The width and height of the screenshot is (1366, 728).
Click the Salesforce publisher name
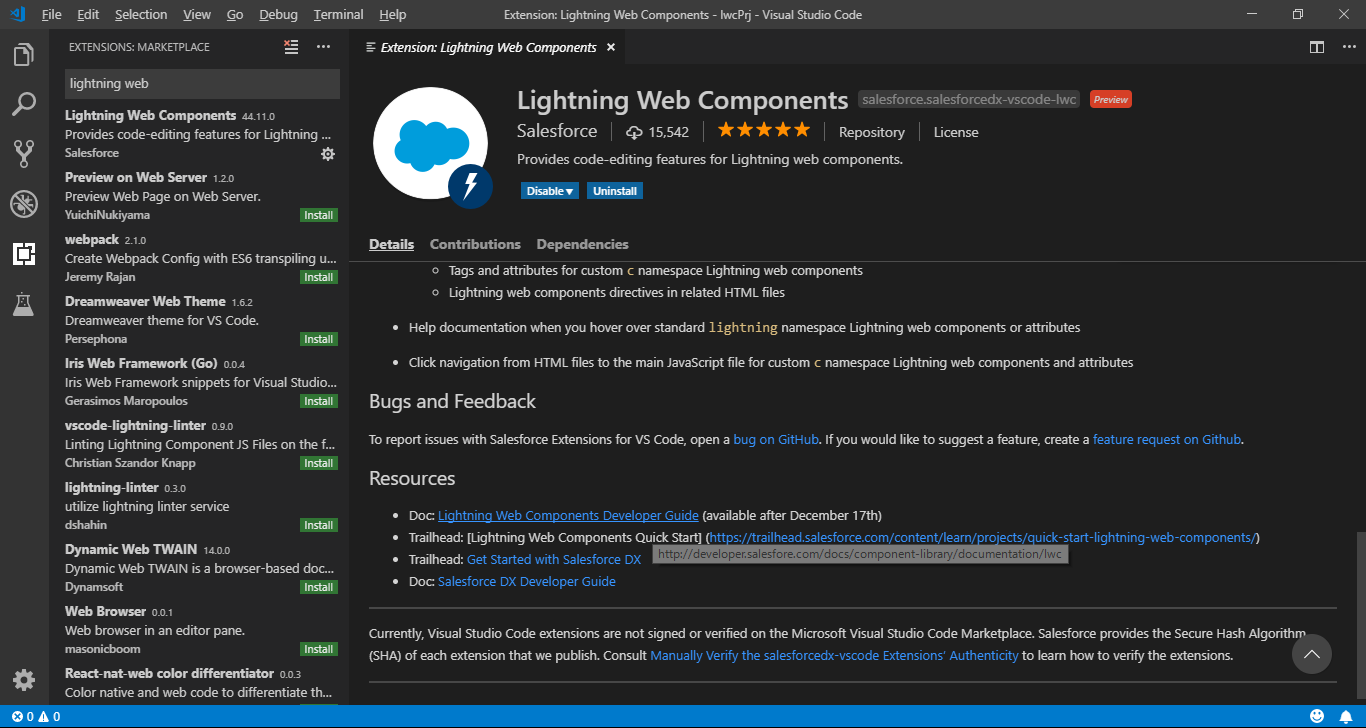557,131
